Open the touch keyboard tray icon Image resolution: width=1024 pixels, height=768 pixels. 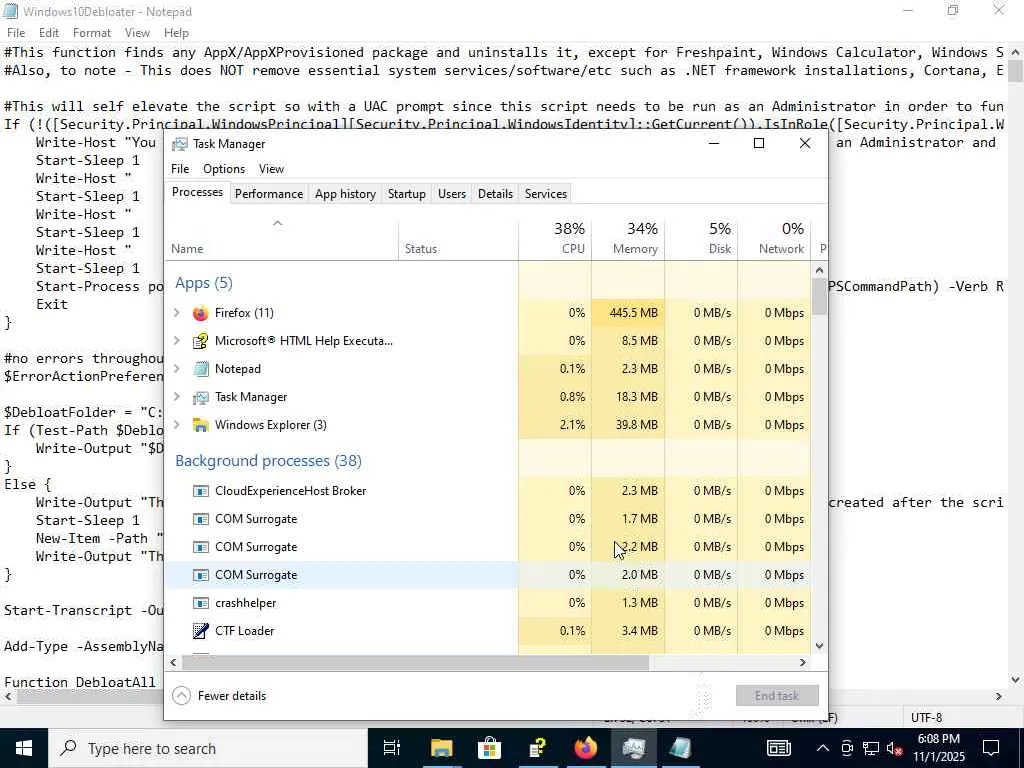pyautogui.click(x=778, y=748)
